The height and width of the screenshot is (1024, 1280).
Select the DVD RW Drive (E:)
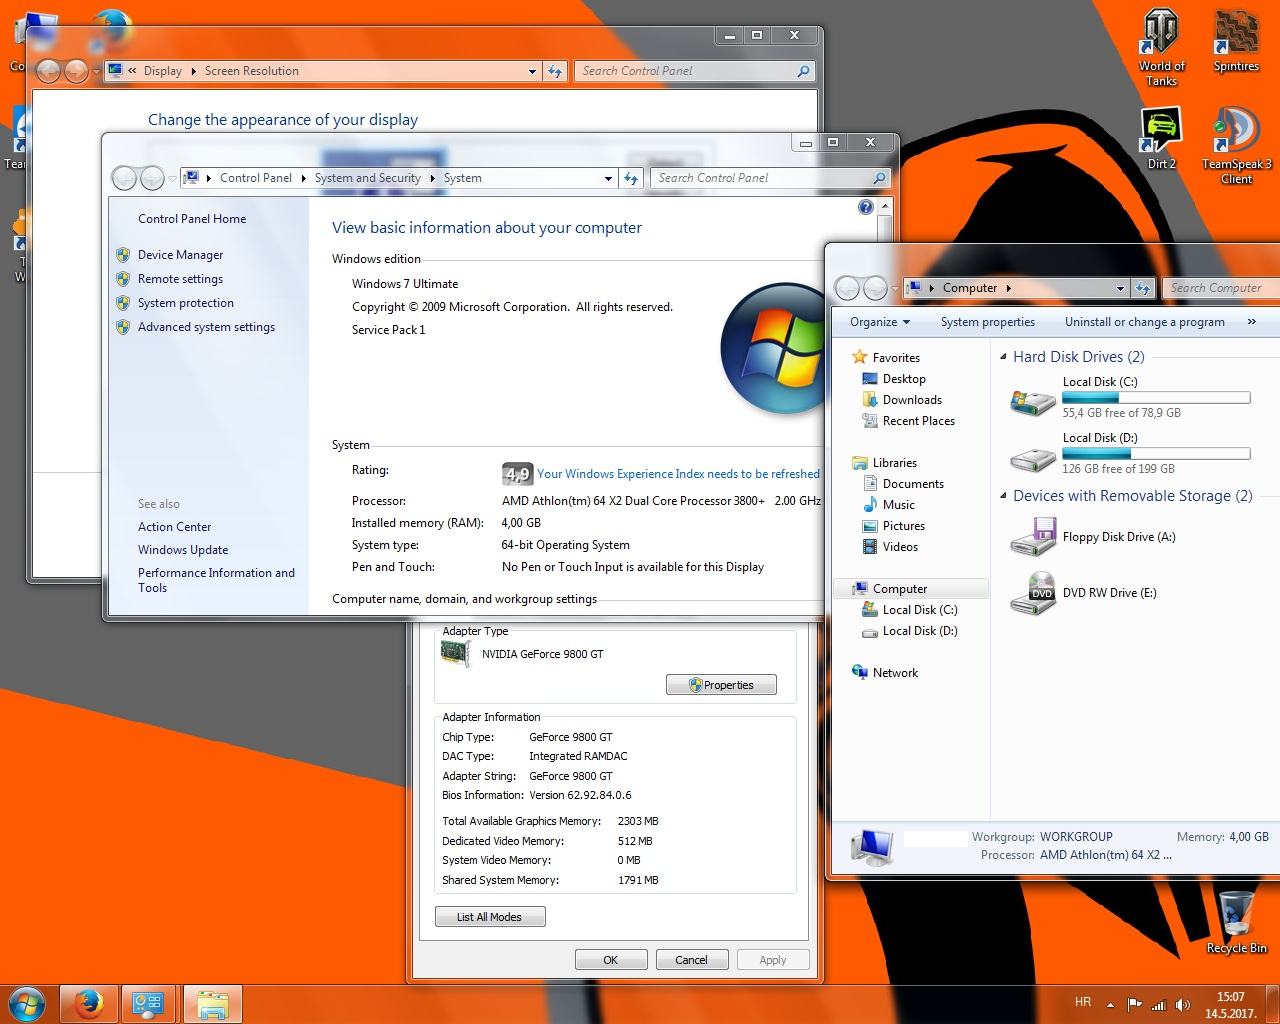pos(1109,593)
